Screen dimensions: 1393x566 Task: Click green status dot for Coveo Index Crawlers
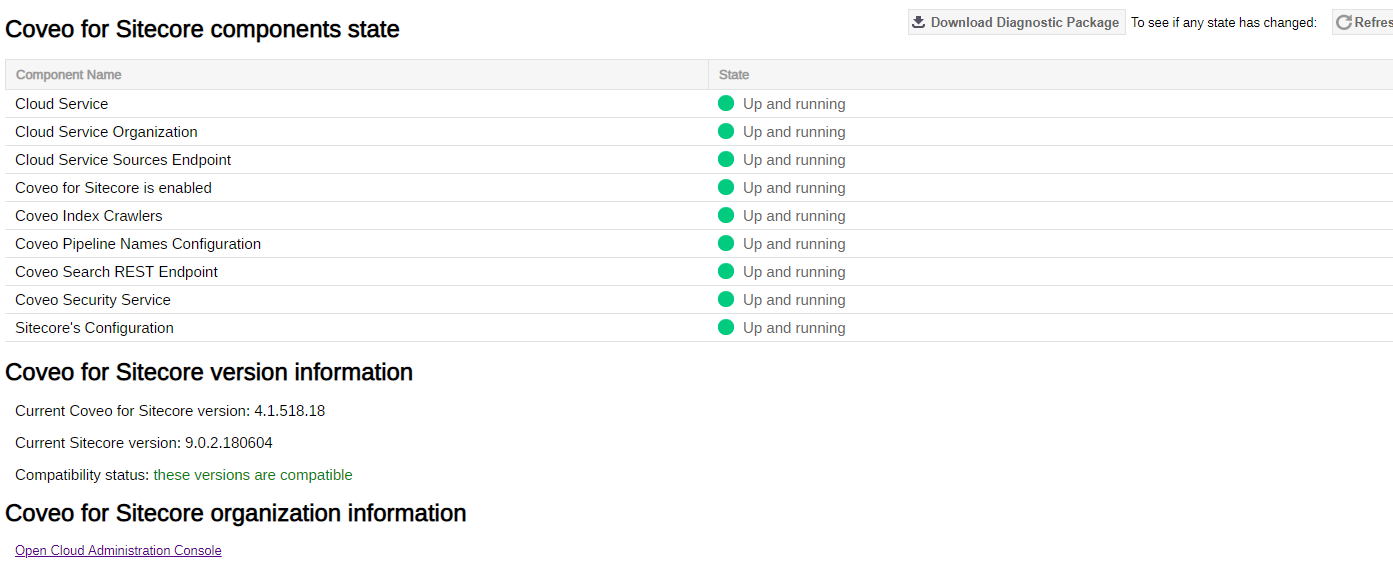pos(726,215)
